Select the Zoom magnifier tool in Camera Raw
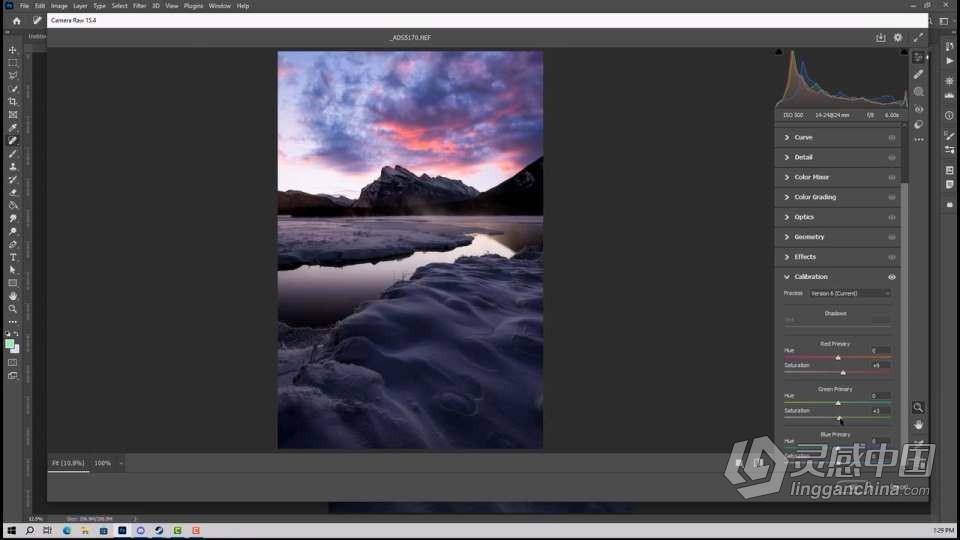Image resolution: width=960 pixels, height=540 pixels. pos(918,407)
